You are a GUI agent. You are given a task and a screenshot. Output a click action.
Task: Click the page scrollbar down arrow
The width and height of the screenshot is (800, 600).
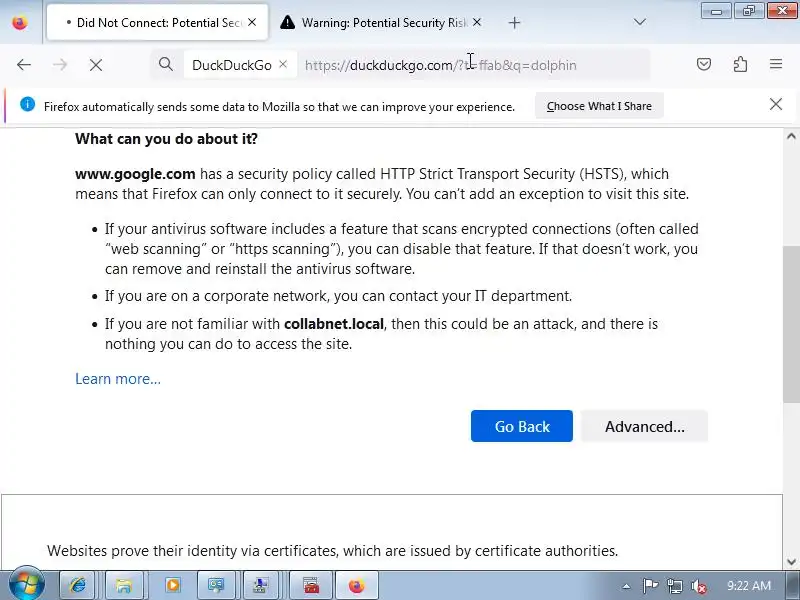791,562
